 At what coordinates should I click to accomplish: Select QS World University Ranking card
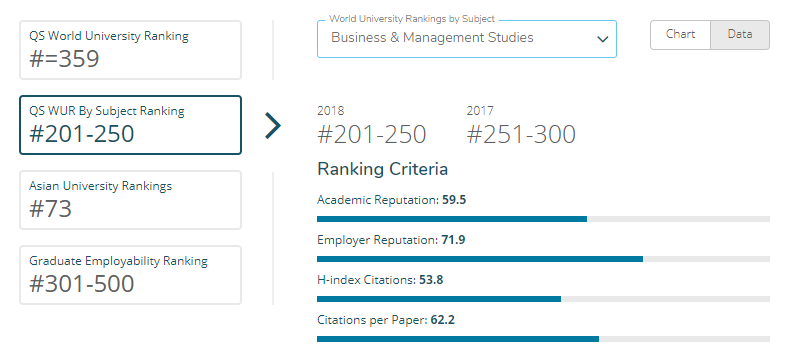click(130, 50)
